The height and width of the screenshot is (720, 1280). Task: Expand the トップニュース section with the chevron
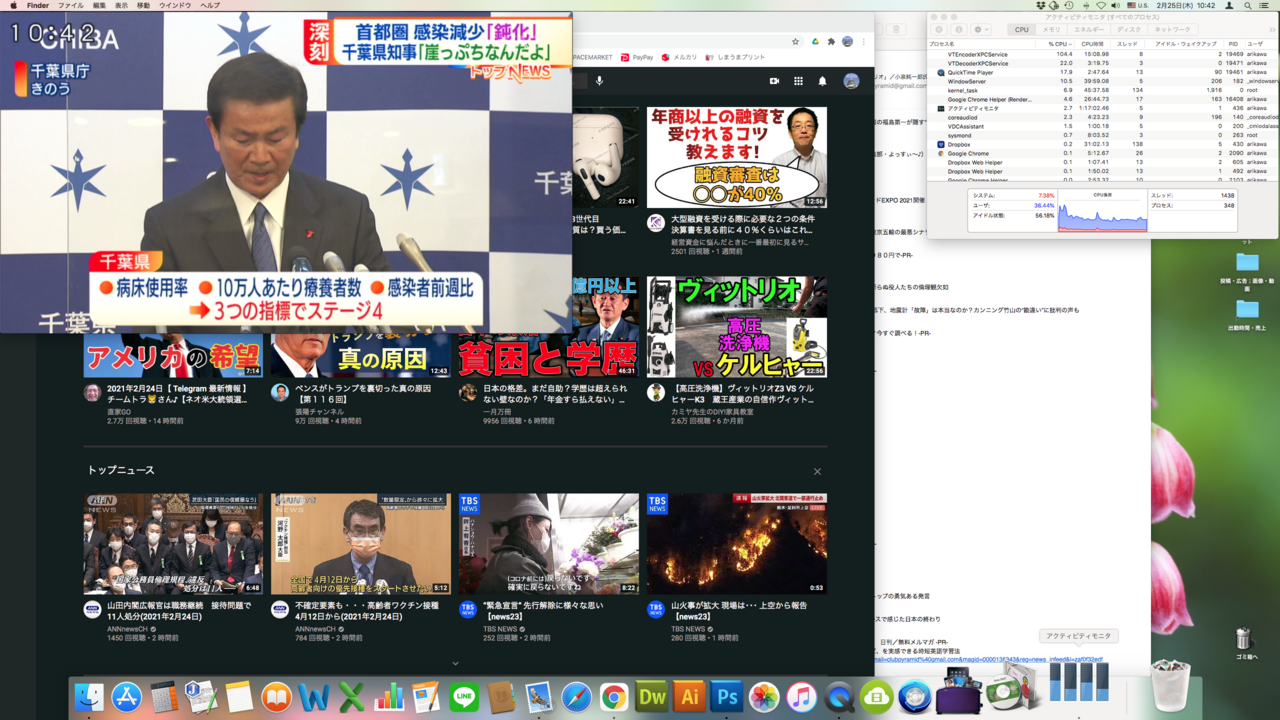tap(455, 663)
